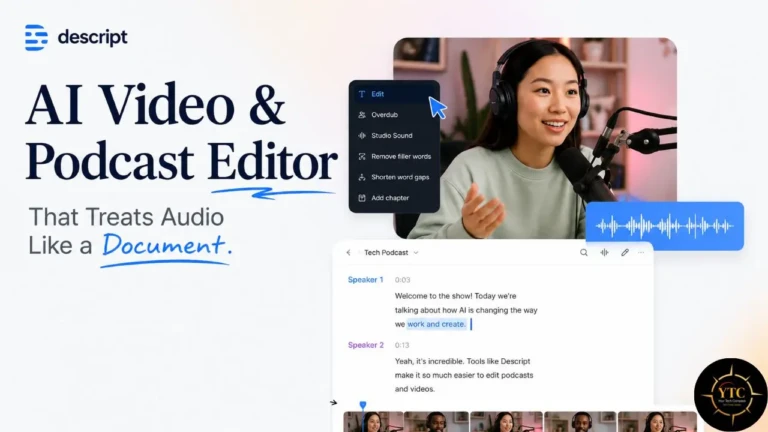Click the 0:03 timestamp
Image resolution: width=768 pixels, height=432 pixels.
coord(402,280)
